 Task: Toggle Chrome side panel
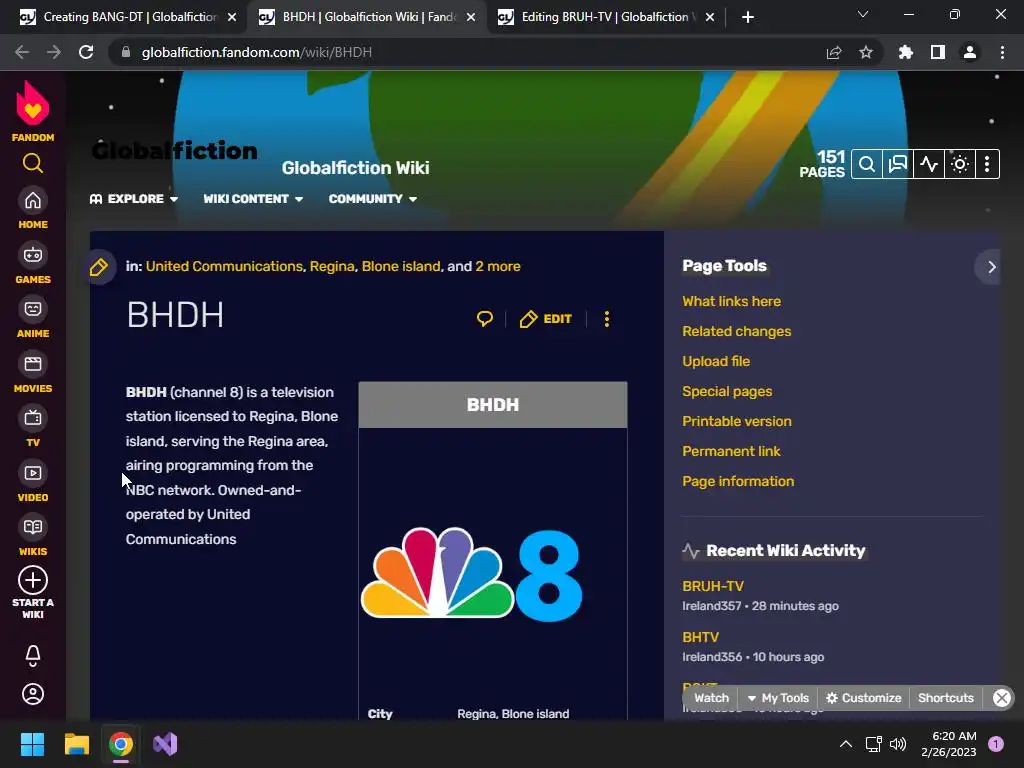click(938, 52)
